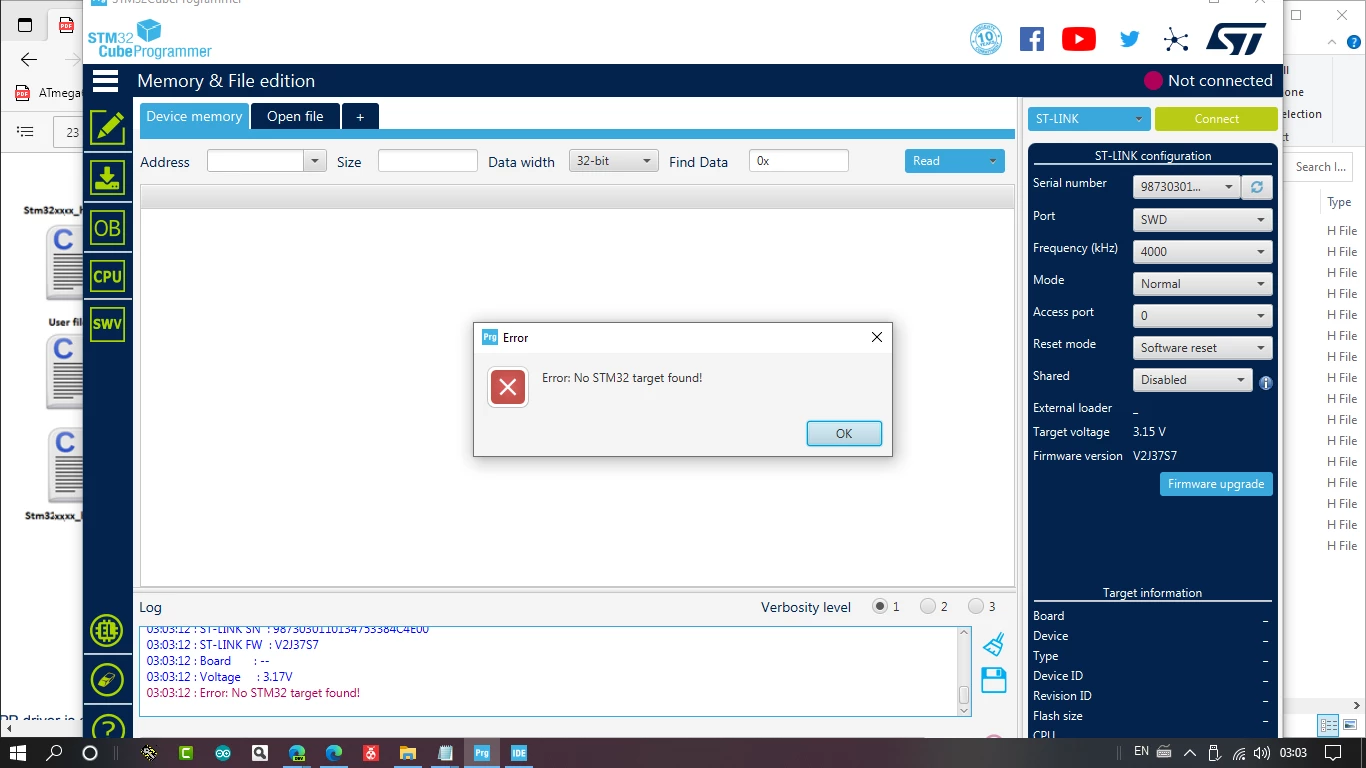Refresh the ST-LINK serial number list
The width and height of the screenshot is (1366, 768).
(x=1256, y=187)
